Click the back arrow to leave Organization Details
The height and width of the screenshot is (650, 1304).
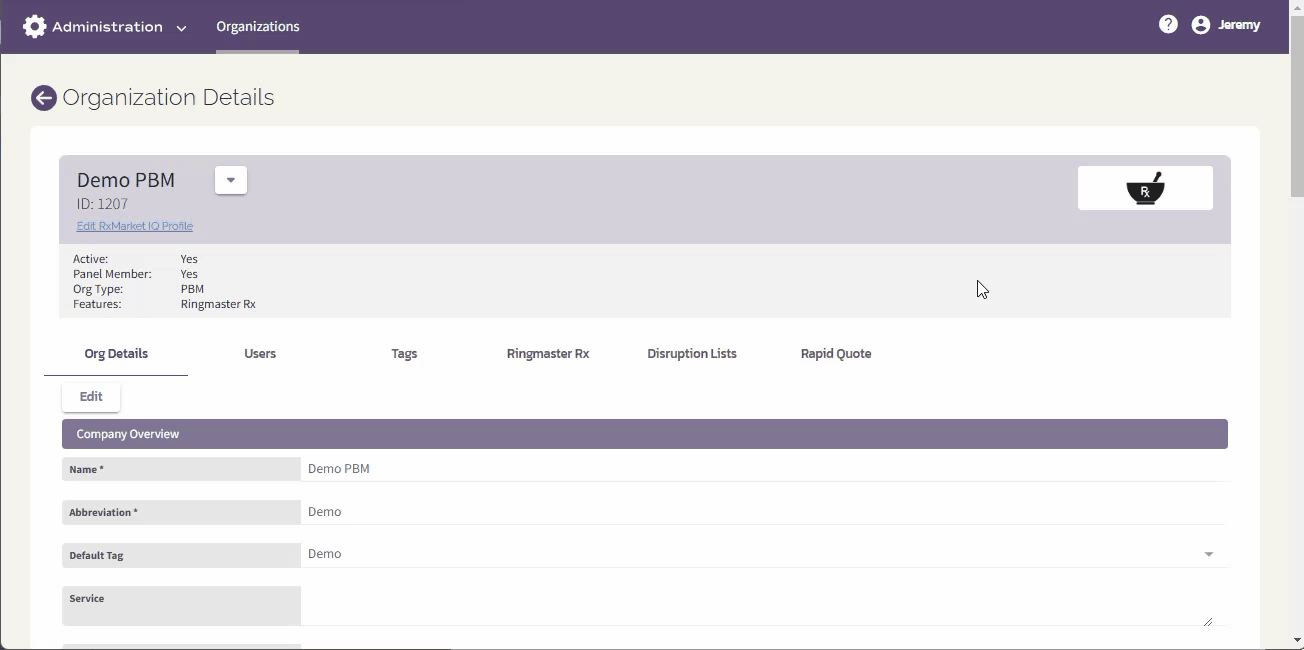tap(42, 97)
